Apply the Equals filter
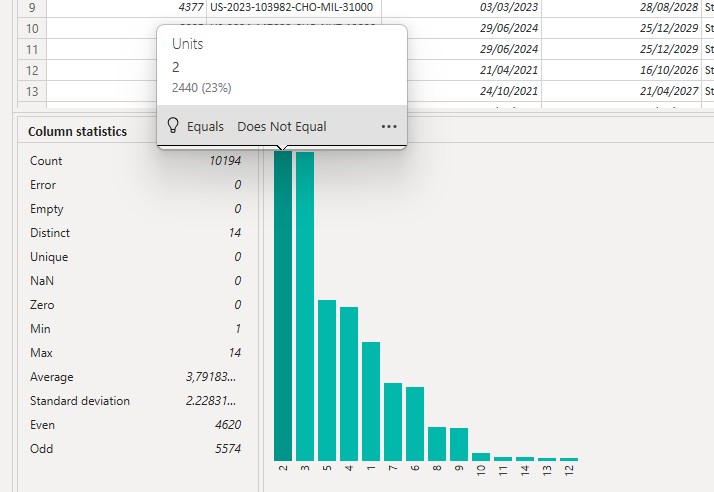This screenshot has width=714, height=492. [205, 127]
